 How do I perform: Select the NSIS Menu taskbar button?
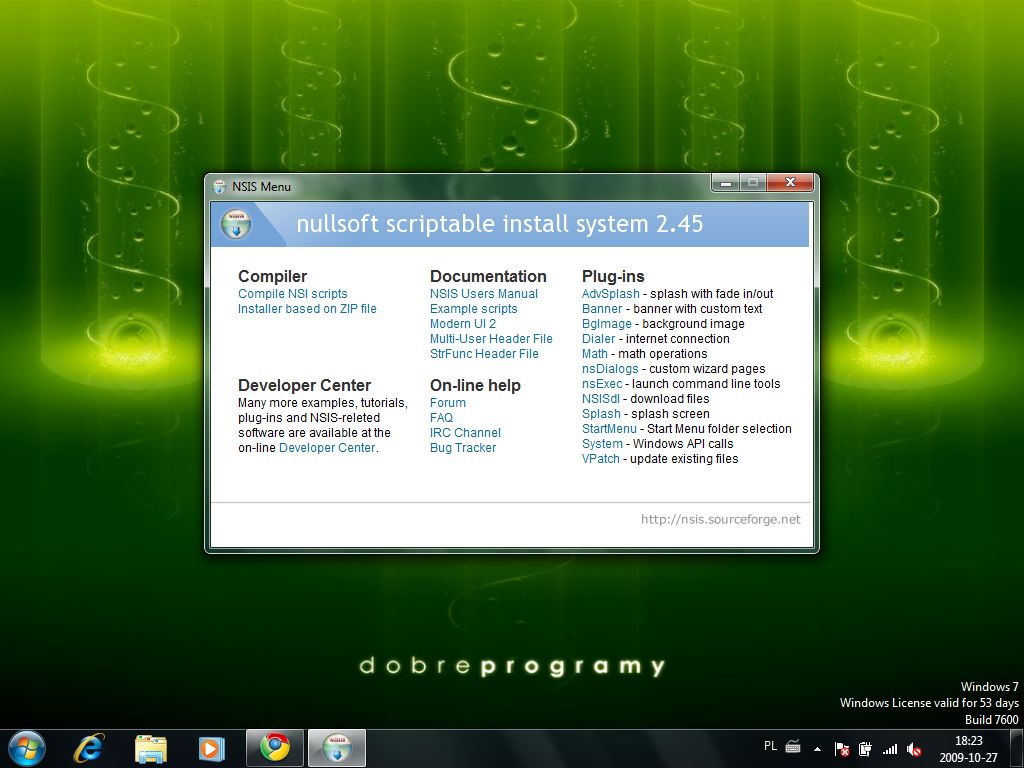click(x=337, y=748)
